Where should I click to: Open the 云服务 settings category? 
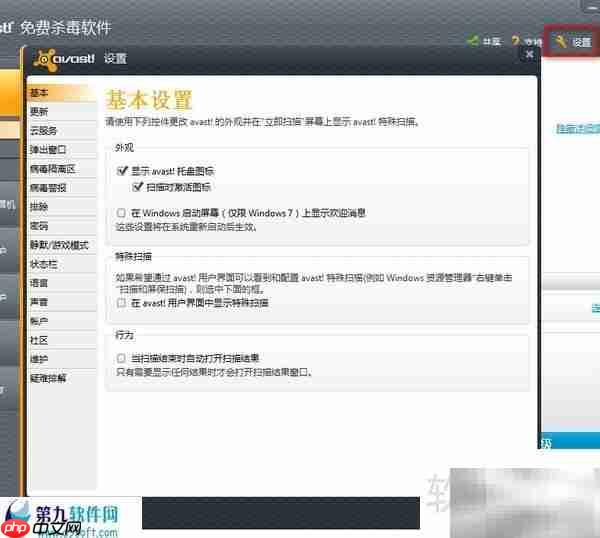coord(62,131)
